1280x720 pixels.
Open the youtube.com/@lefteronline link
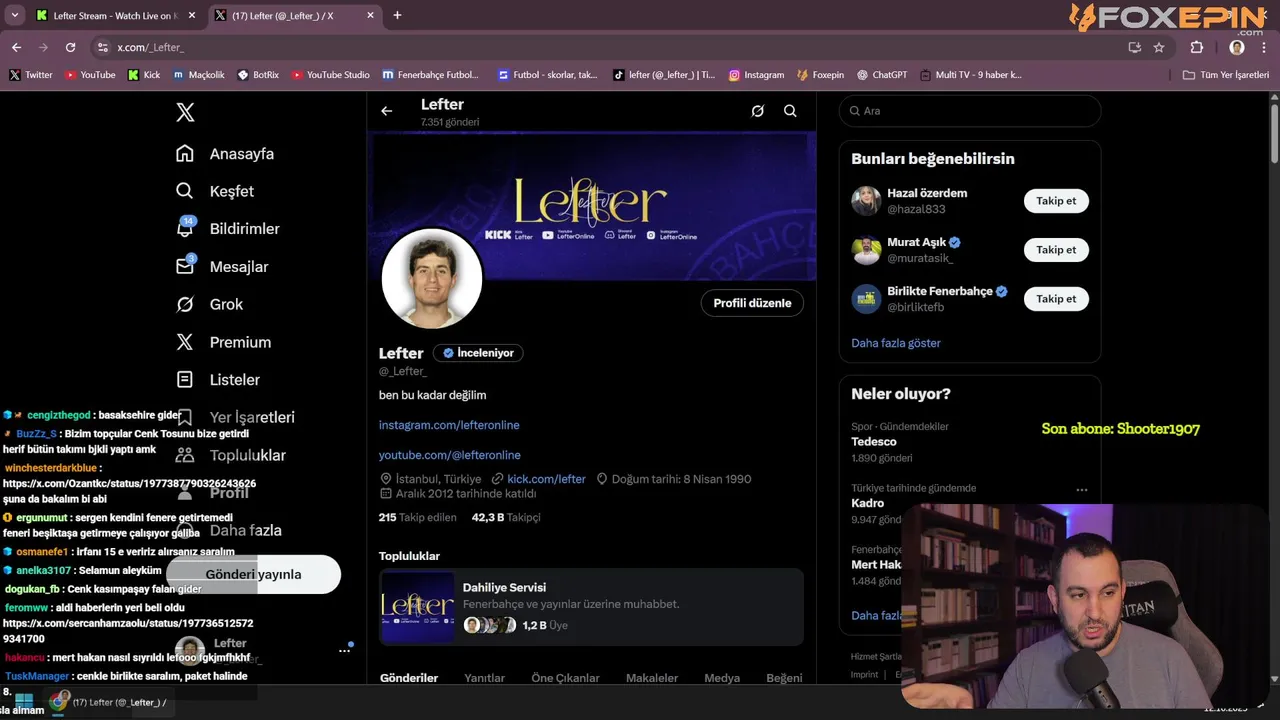tap(450, 455)
